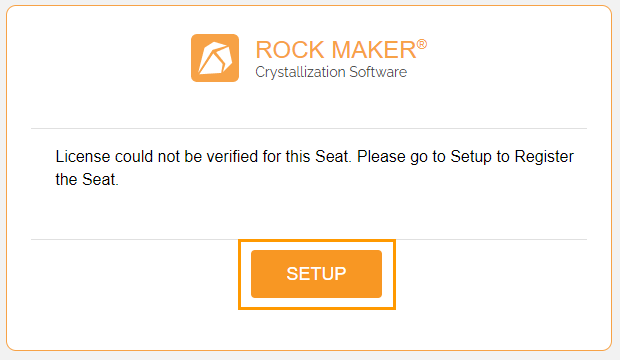Click the word ROCK in the title
The height and width of the screenshot is (360, 620).
(290, 50)
